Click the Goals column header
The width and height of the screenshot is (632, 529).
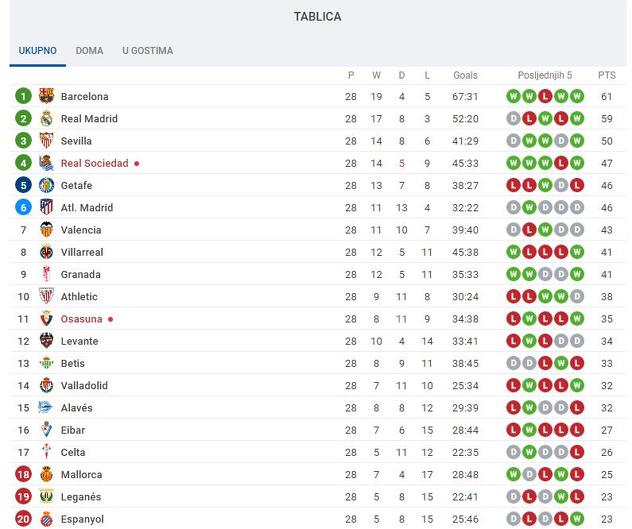tap(465, 75)
